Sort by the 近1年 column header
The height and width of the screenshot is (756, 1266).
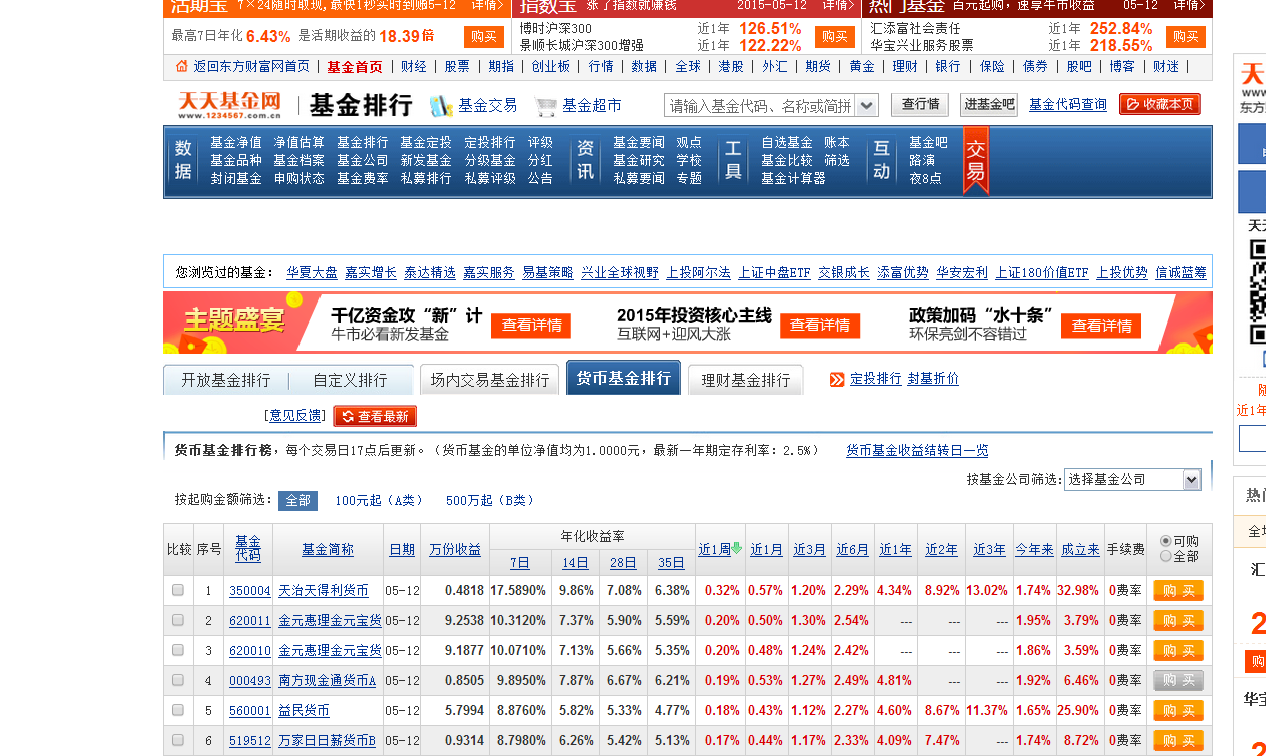tap(896, 550)
